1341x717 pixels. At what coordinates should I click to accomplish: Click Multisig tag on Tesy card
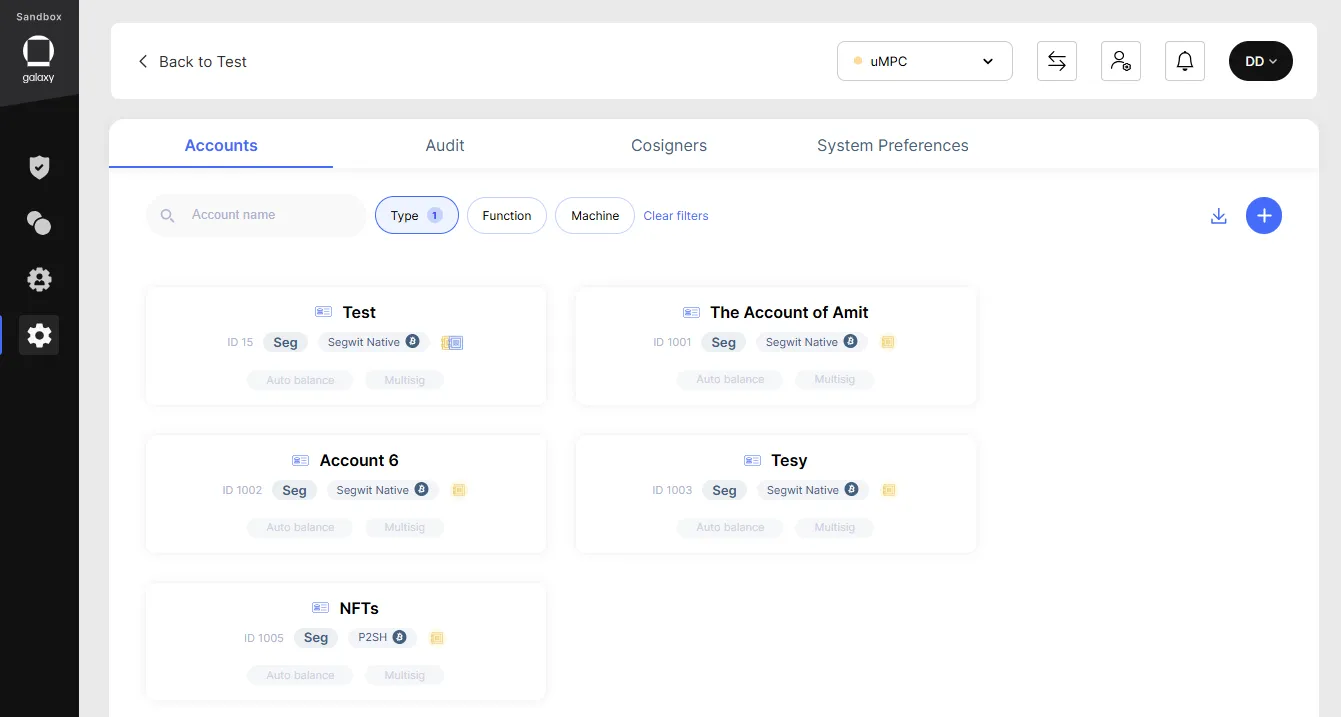[834, 528]
